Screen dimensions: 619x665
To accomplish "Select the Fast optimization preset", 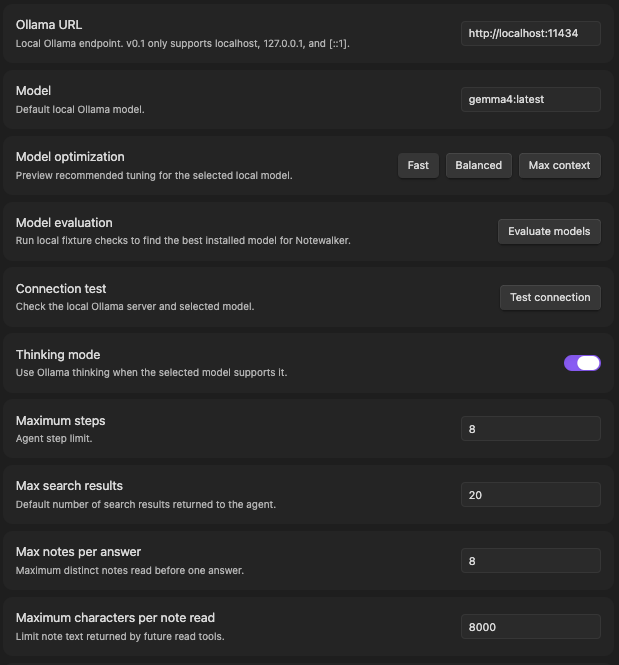I will pos(418,165).
